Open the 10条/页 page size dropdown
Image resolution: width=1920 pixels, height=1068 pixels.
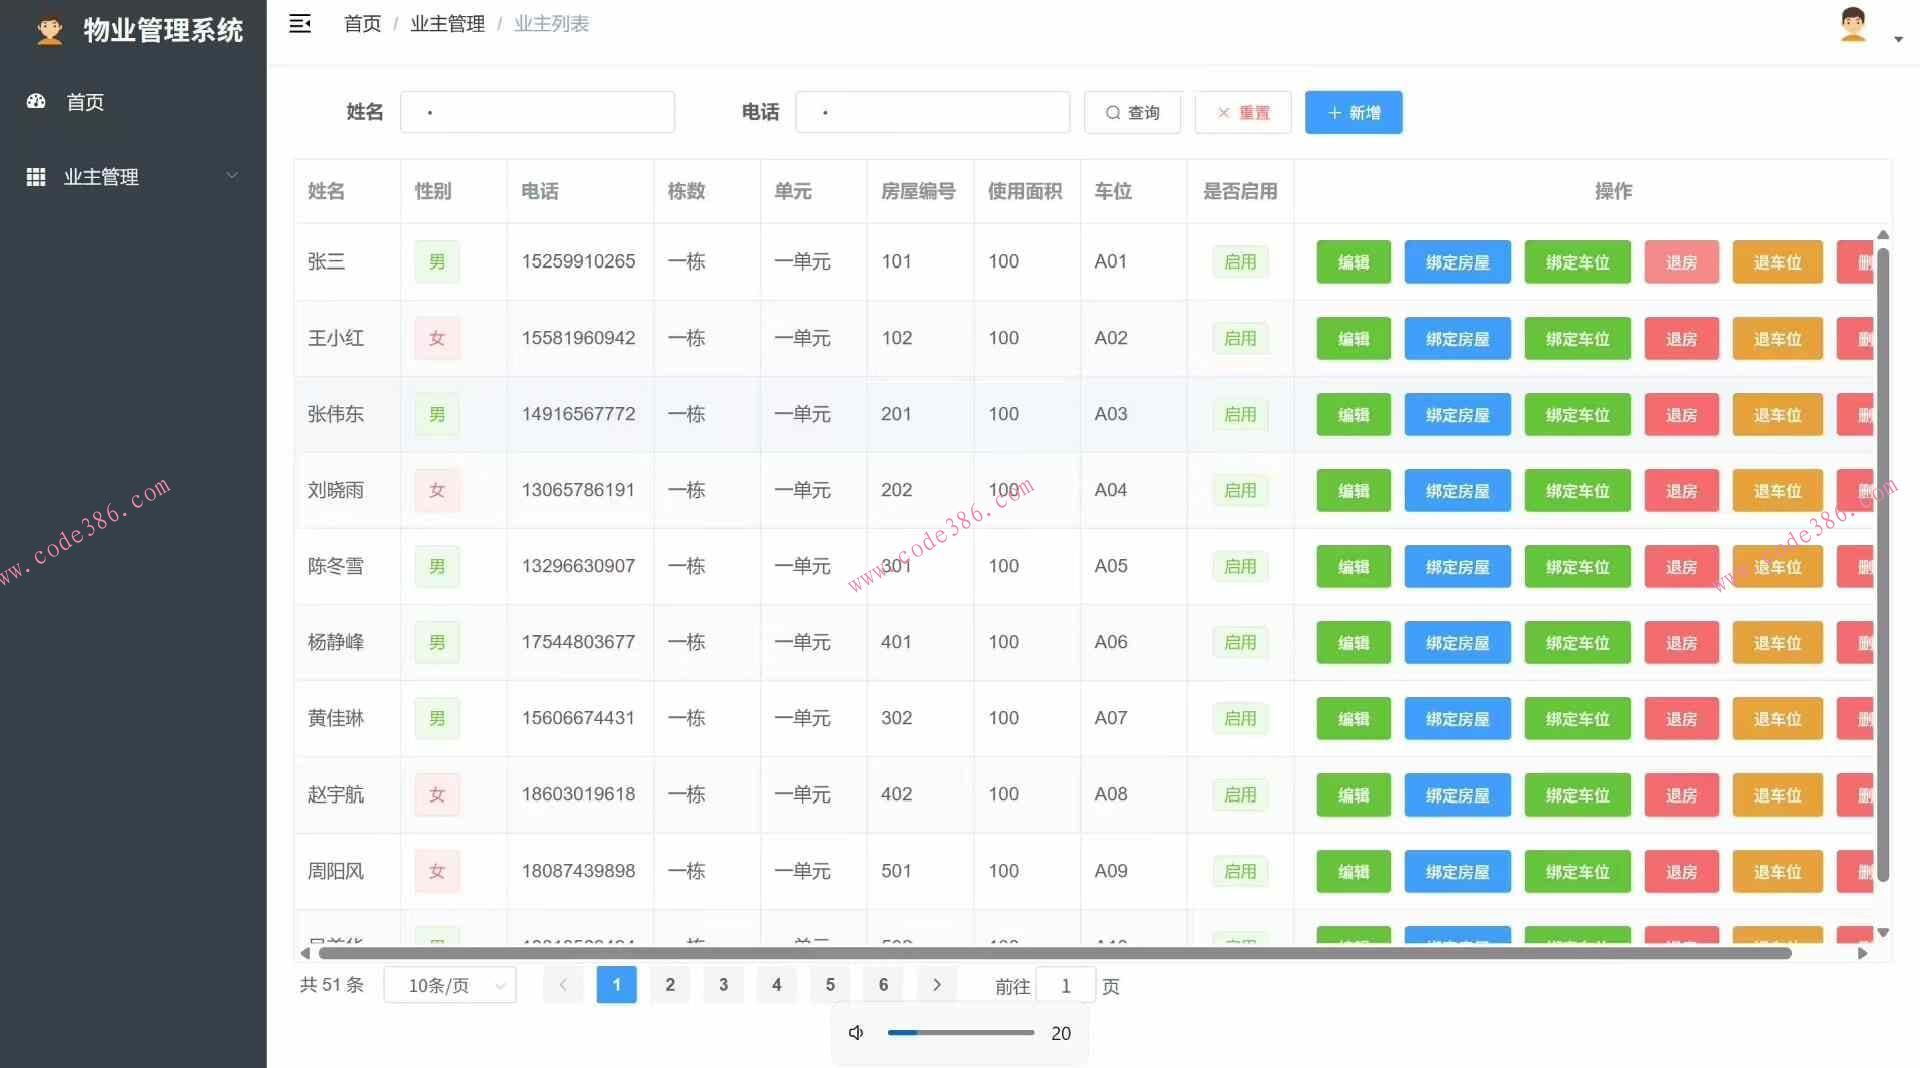[x=449, y=985]
